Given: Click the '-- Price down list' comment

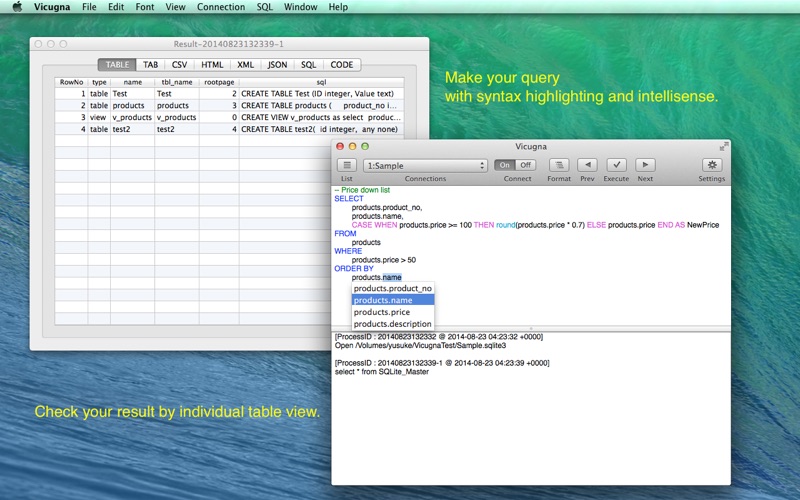Looking at the screenshot, I should [362, 190].
